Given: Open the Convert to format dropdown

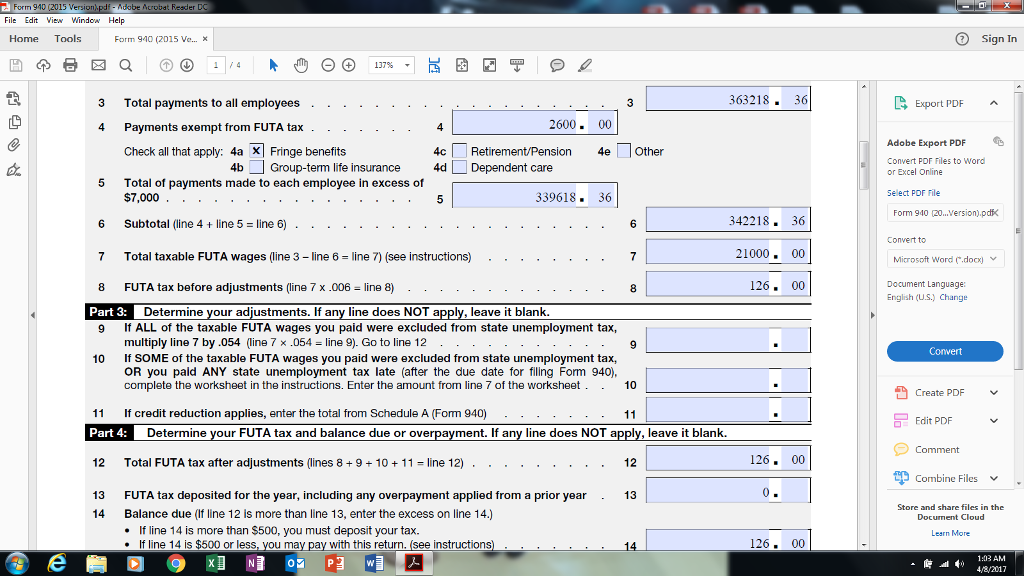Looking at the screenshot, I should point(945,259).
